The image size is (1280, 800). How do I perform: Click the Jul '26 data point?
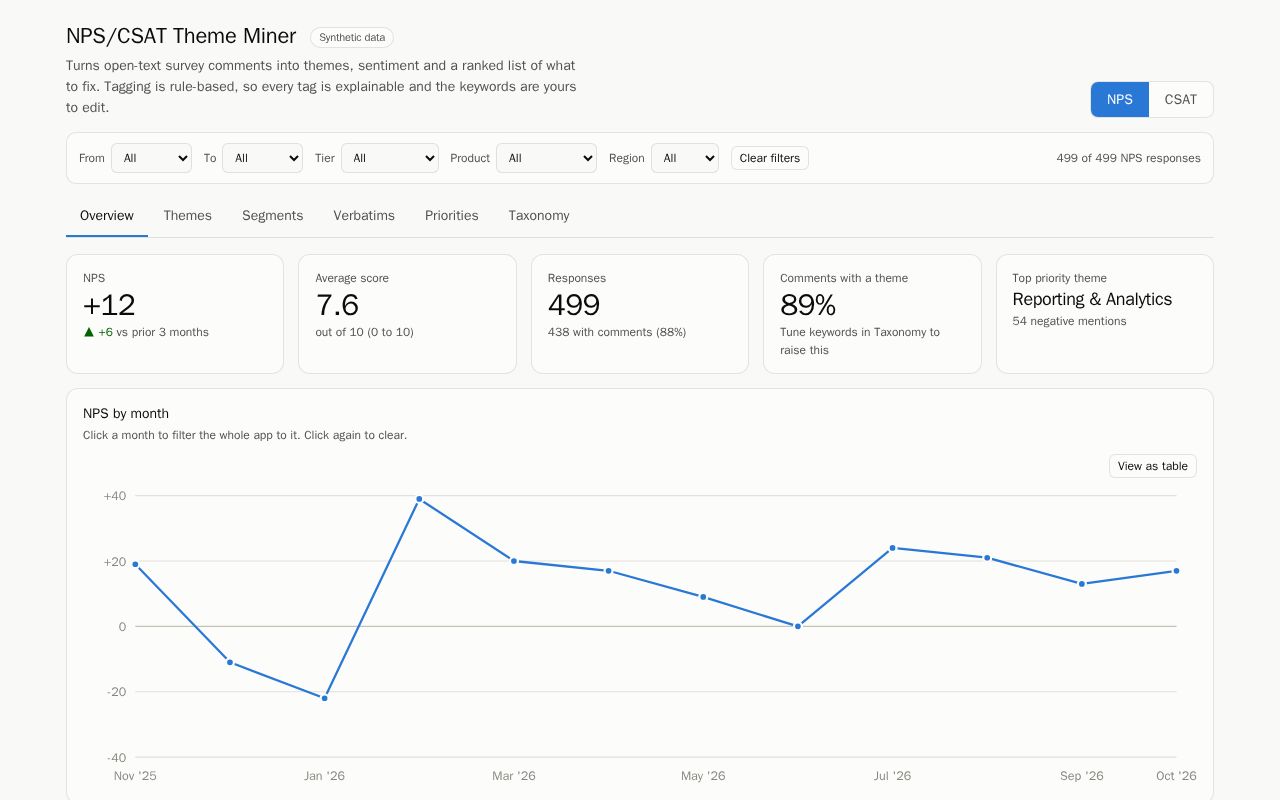[892, 548]
